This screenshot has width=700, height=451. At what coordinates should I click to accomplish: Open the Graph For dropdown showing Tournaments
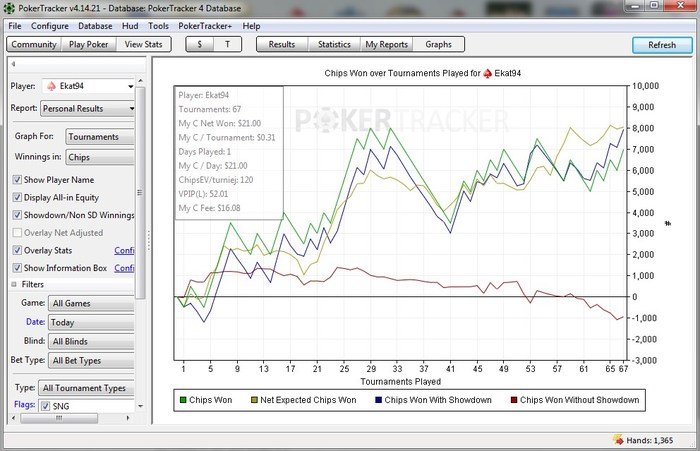pyautogui.click(x=100, y=137)
